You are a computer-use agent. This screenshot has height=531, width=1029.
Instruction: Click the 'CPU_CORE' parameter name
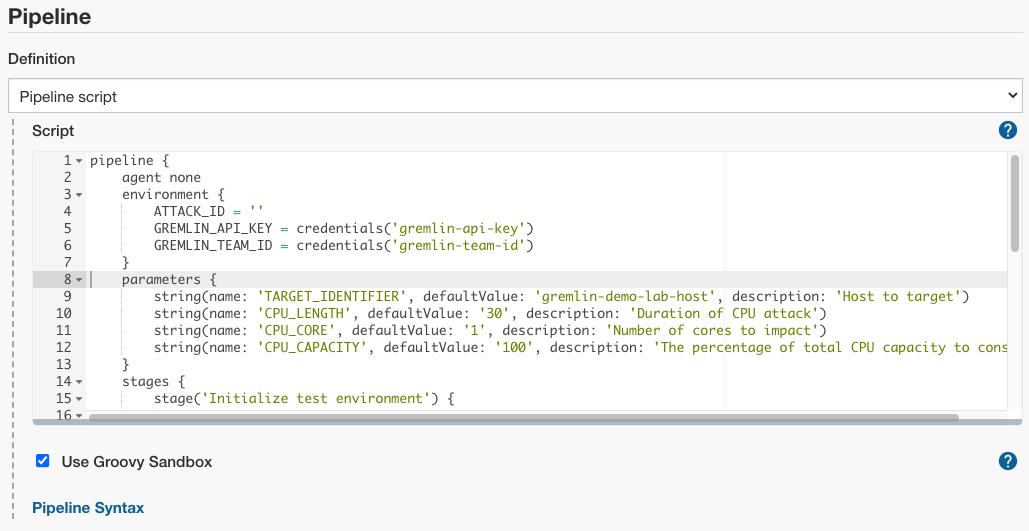[297, 331]
